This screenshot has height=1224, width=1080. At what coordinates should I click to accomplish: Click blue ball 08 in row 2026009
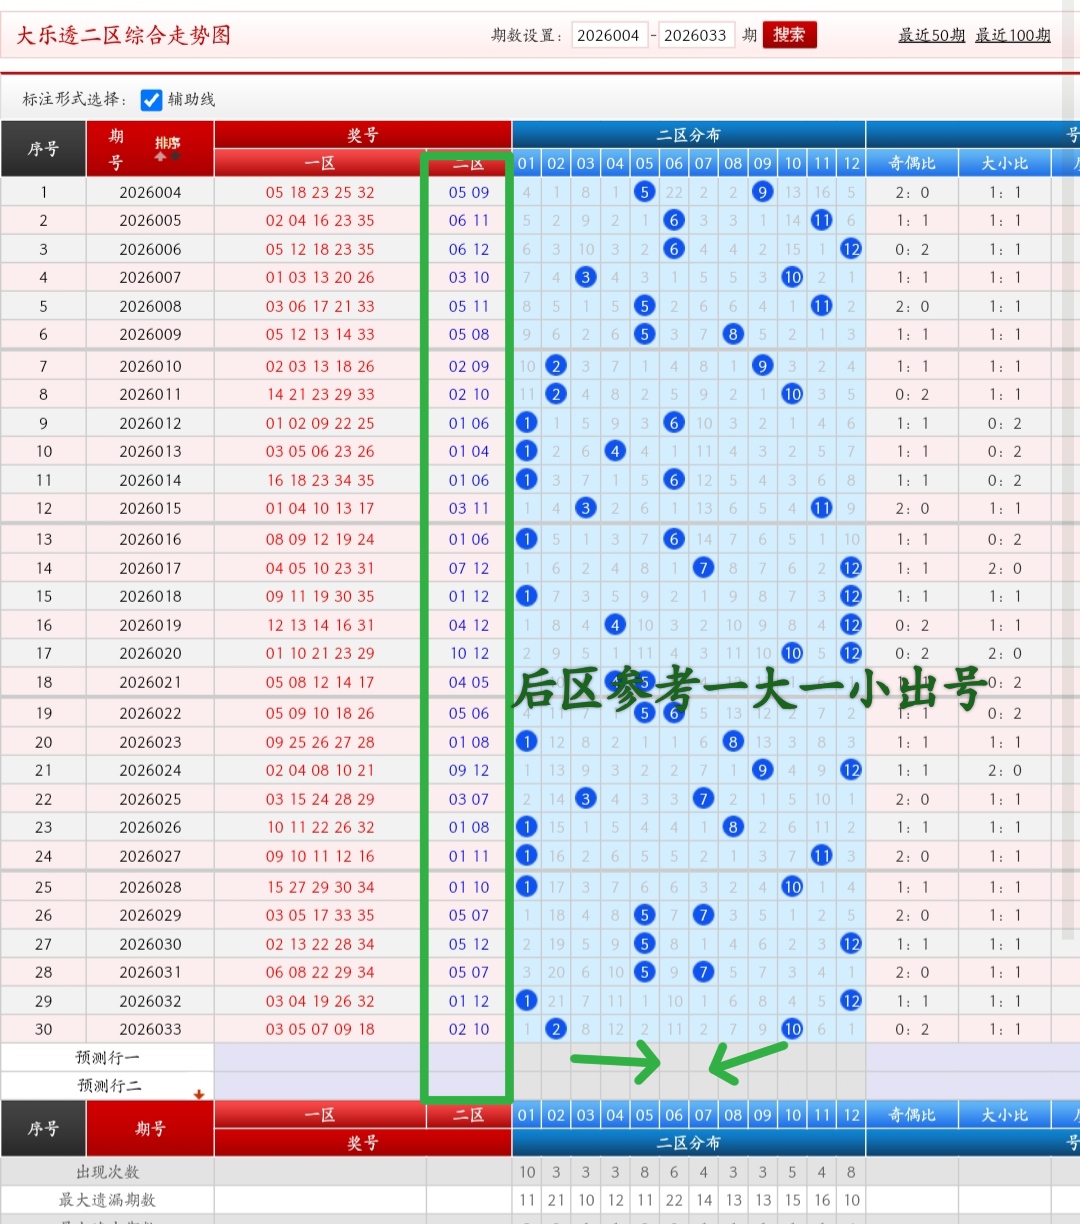pos(733,334)
